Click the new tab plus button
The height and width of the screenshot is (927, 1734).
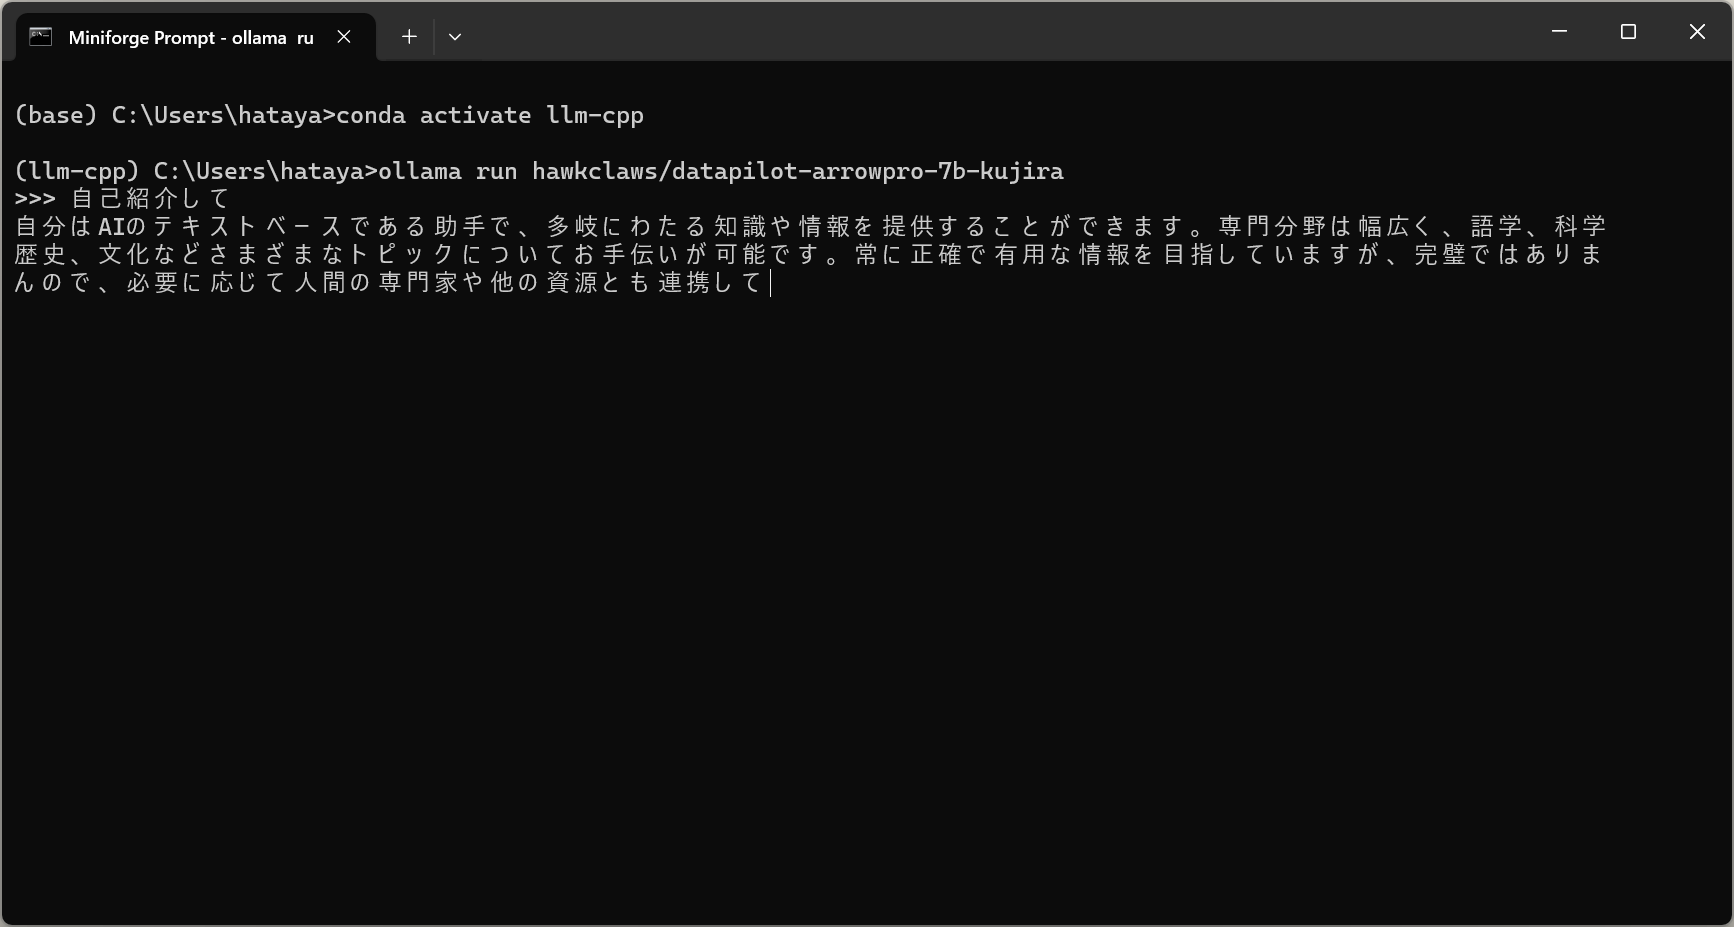[x=409, y=36]
